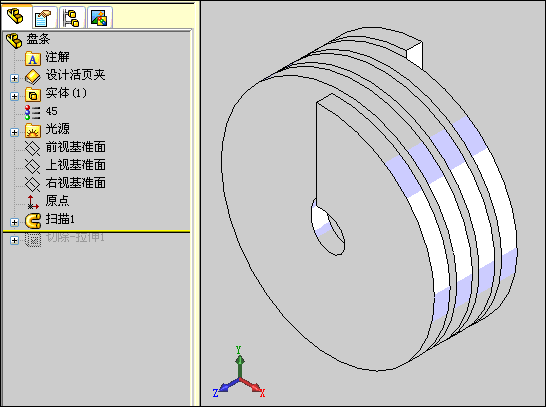Image resolution: width=546 pixels, height=407 pixels.
Task: Expand the 切除-拉伸1 feature node
Action: [14, 240]
